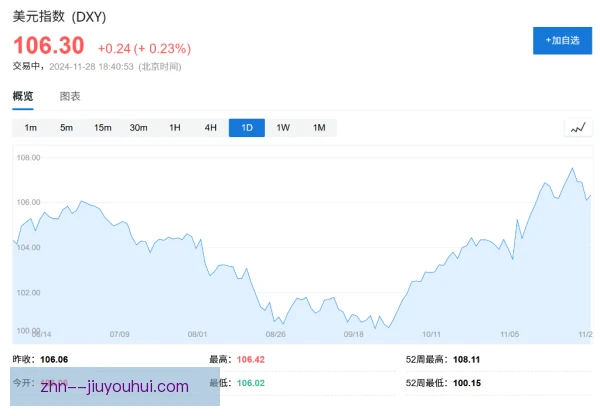
Task: Click the 10/11 date axis label
Action: coord(432,334)
